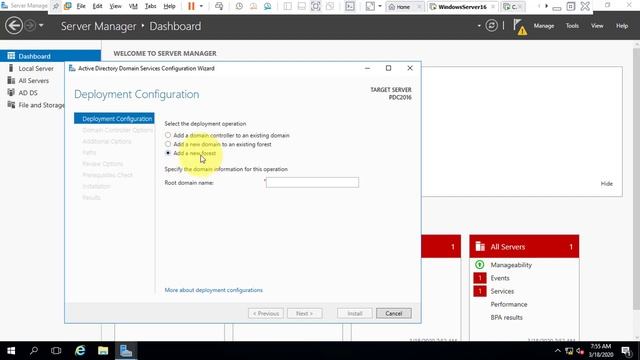This screenshot has width=640, height=360.
Task: Click the revert snapshot icon
Action: 253,6
